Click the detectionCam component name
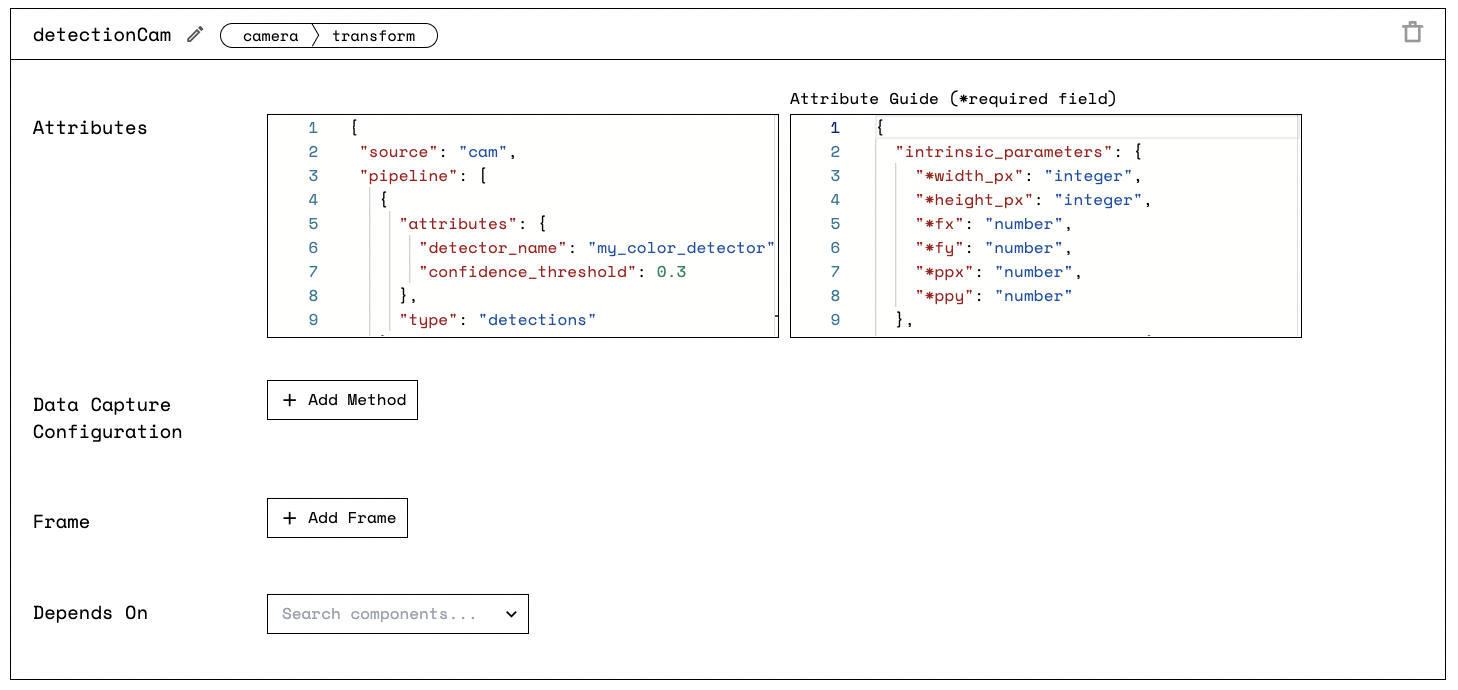This screenshot has width=1458, height=690. click(101, 33)
